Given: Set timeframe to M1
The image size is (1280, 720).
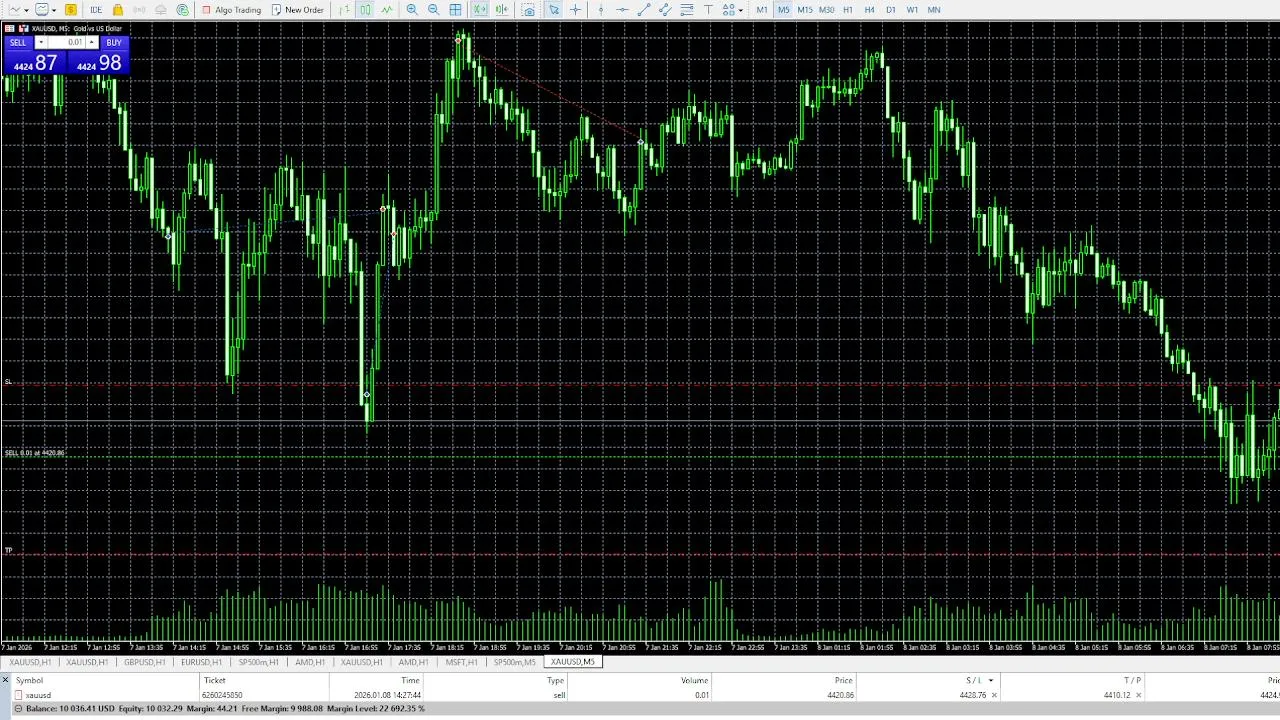Looking at the screenshot, I should [762, 10].
